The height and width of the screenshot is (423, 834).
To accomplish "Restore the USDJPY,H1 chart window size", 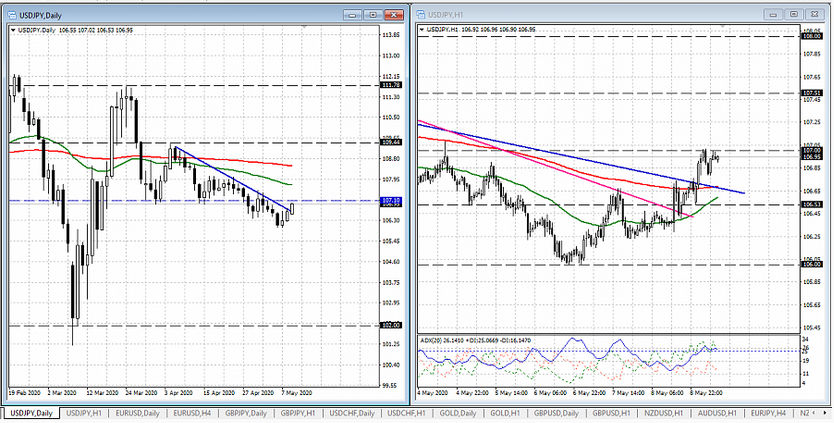I will 792,14.
